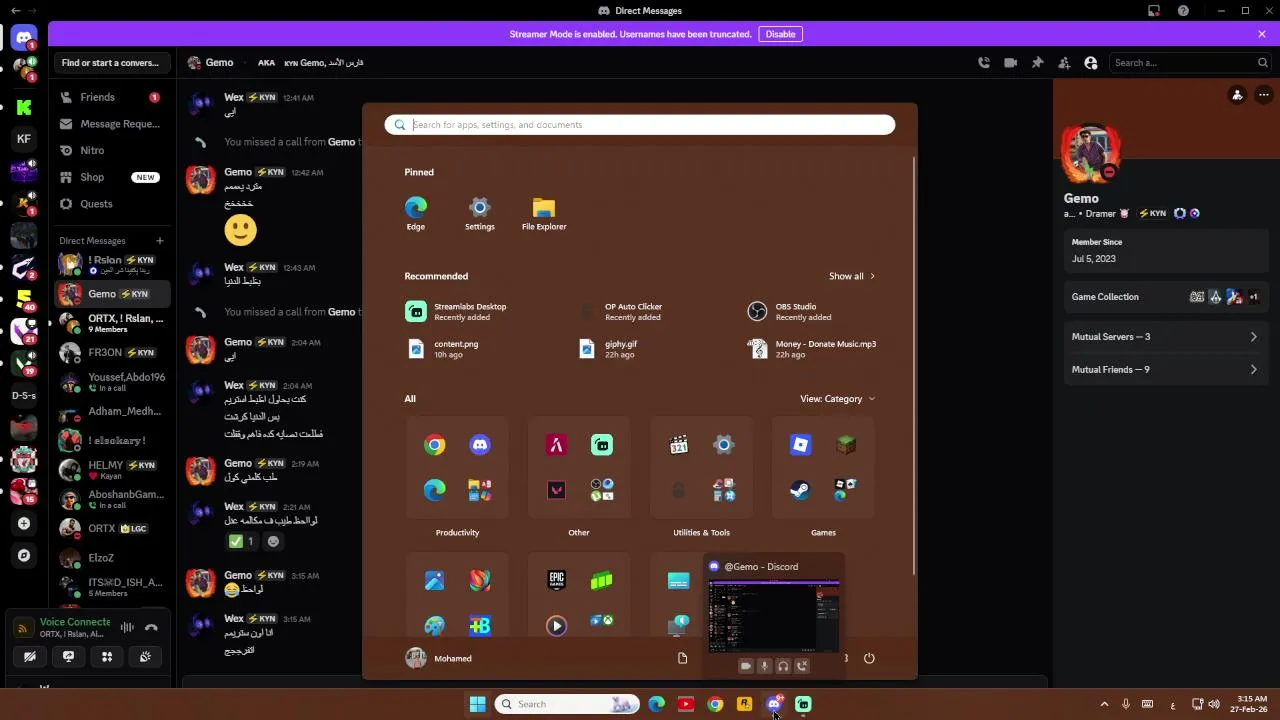Image resolution: width=1280 pixels, height=720 pixels.
Task: Launch Discord in Productivity category
Action: coord(480,445)
